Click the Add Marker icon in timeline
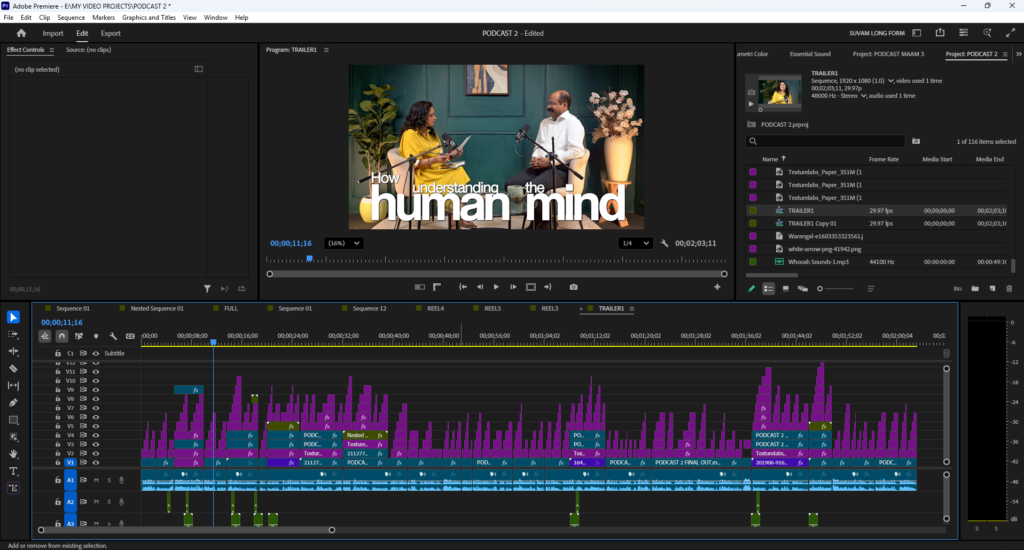1024x550 pixels. tap(96, 336)
